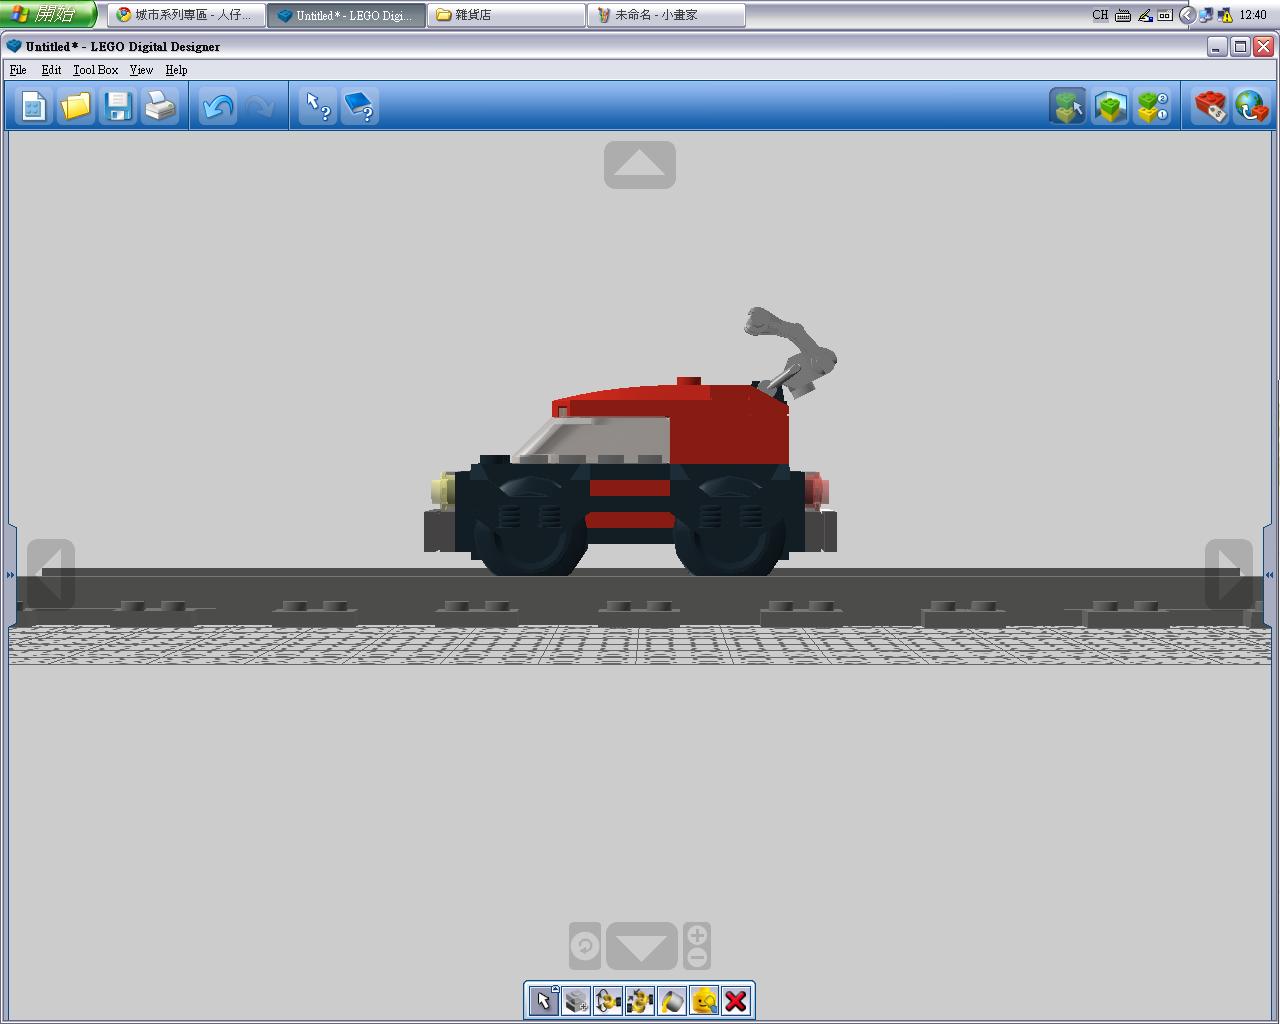
Task: Save the model with the floppy disk icon
Action: tap(117, 106)
